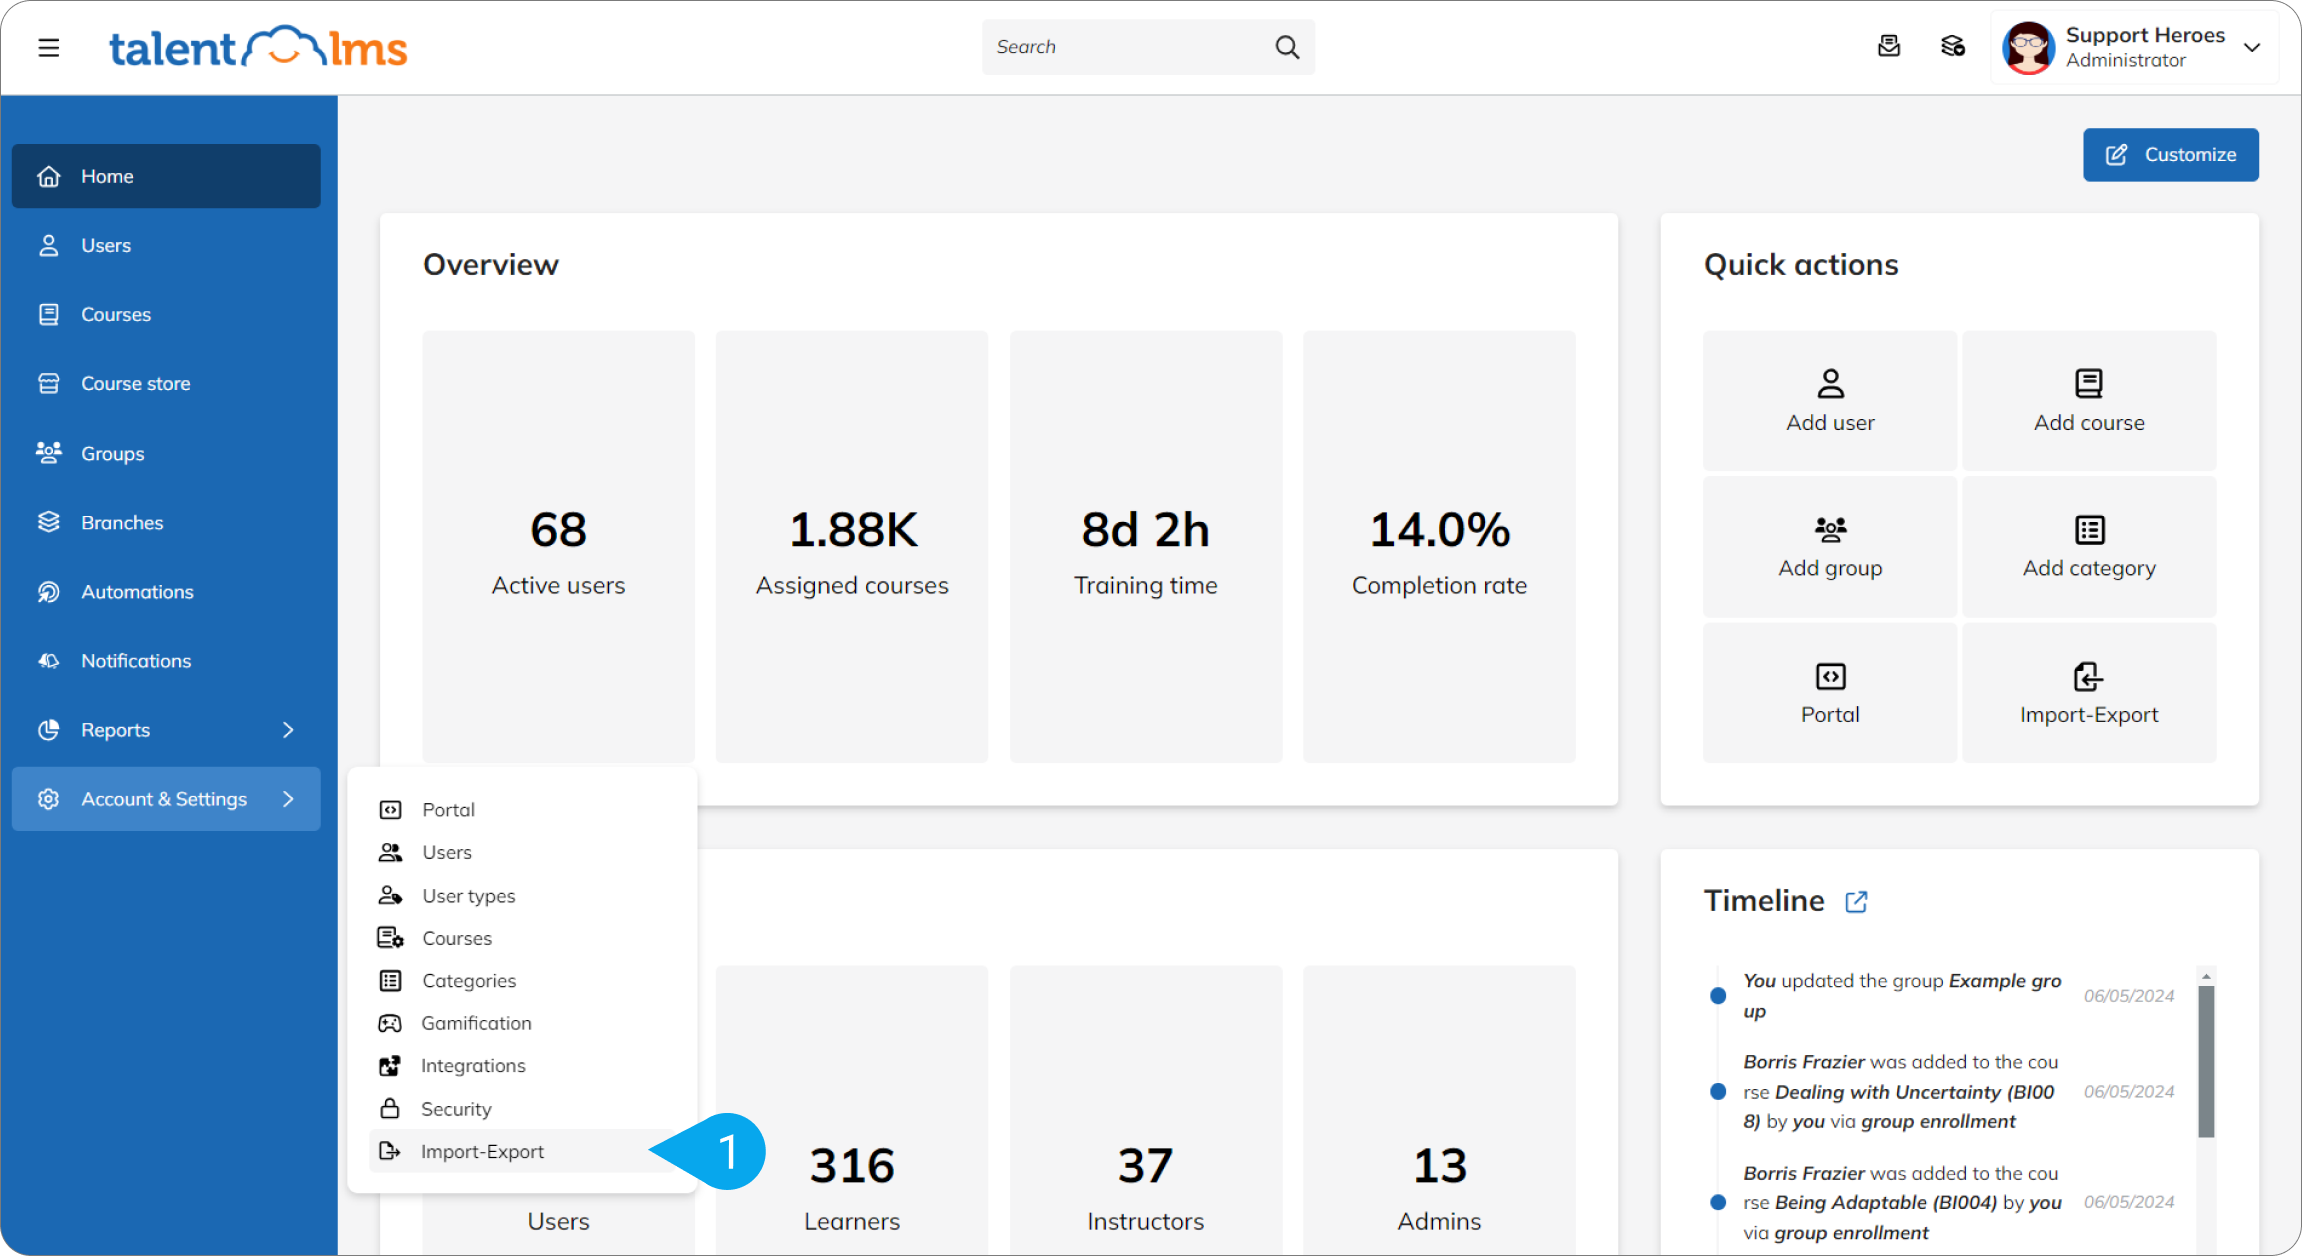Screen dimensions: 2302x1256
Task: Click the Add user quick action
Action: [1830, 400]
